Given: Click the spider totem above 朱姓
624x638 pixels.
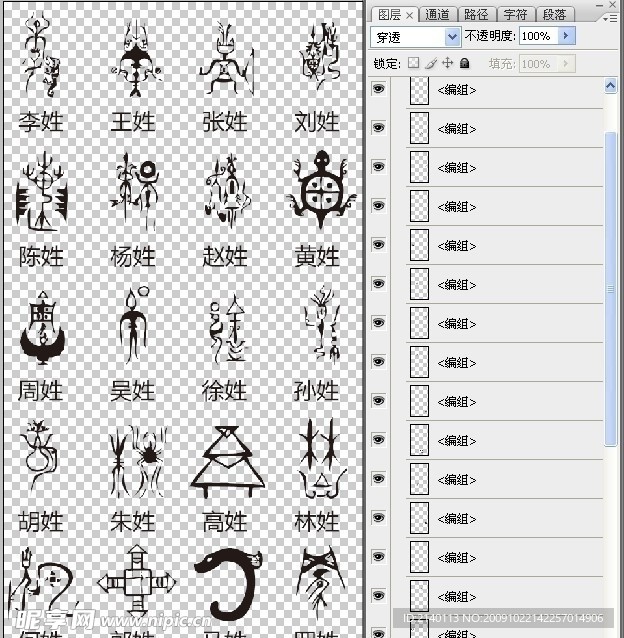Looking at the screenshot, I should pos(137,462).
